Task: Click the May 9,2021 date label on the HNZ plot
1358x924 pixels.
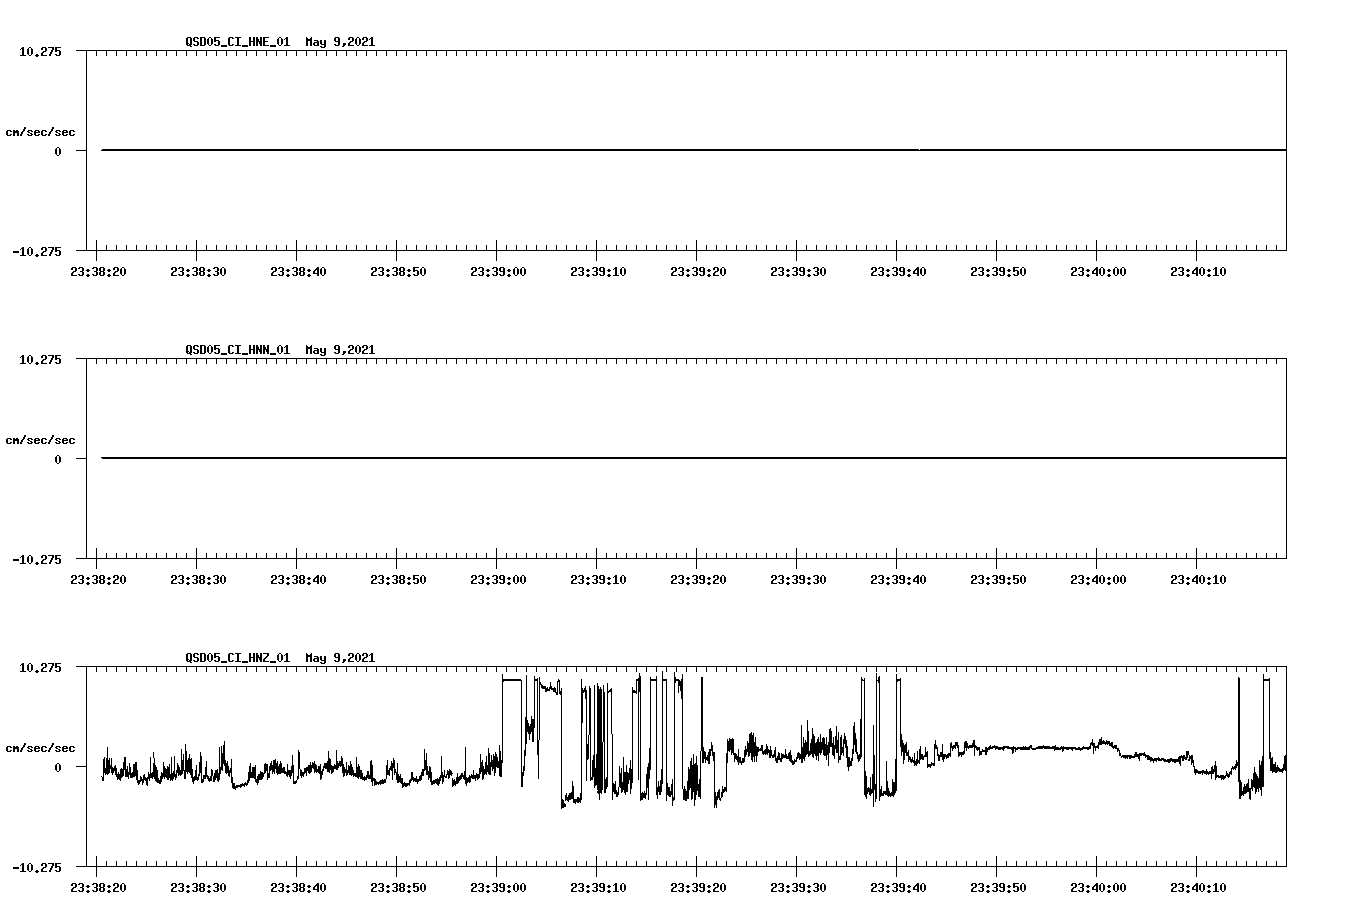Action: tap(340, 657)
